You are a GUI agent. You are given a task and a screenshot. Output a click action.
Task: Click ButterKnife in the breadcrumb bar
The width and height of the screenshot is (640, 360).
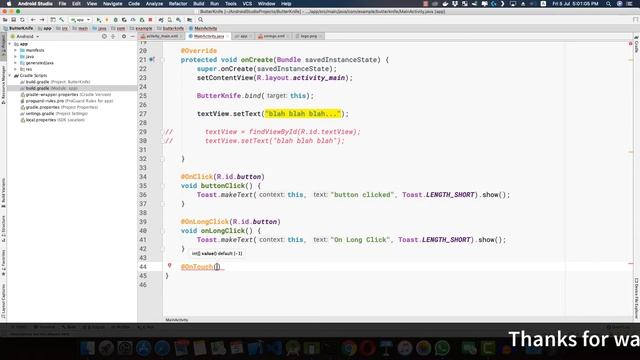18,28
